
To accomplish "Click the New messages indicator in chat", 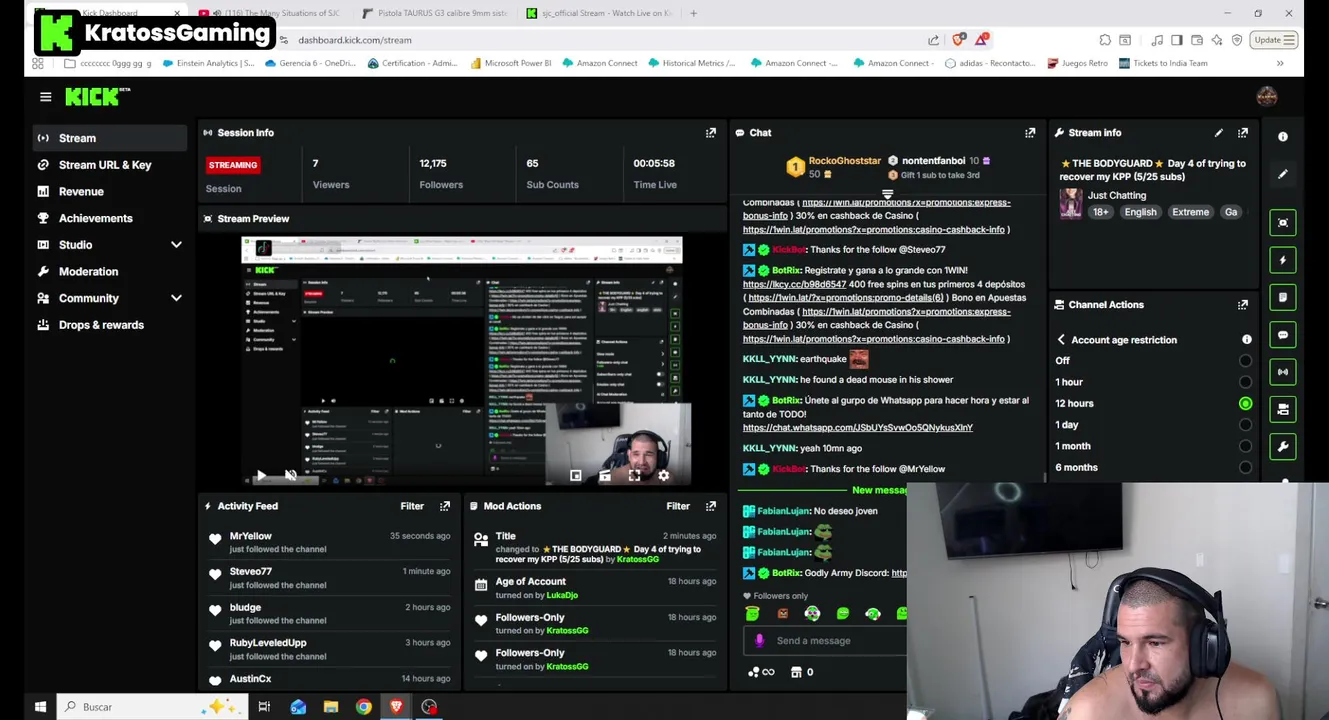I will pos(879,490).
